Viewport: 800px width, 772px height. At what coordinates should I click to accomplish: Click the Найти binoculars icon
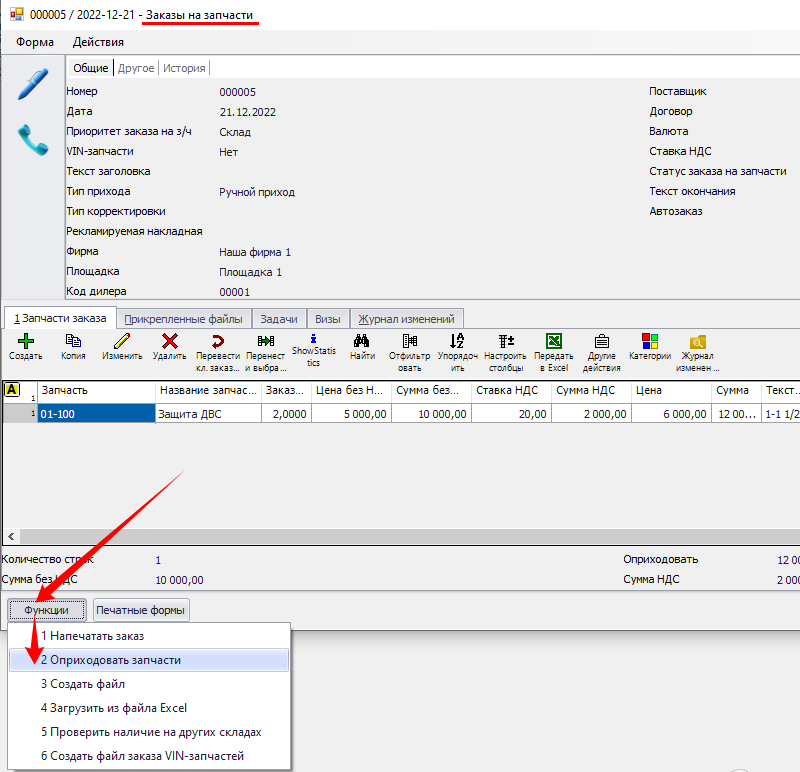pos(362,342)
